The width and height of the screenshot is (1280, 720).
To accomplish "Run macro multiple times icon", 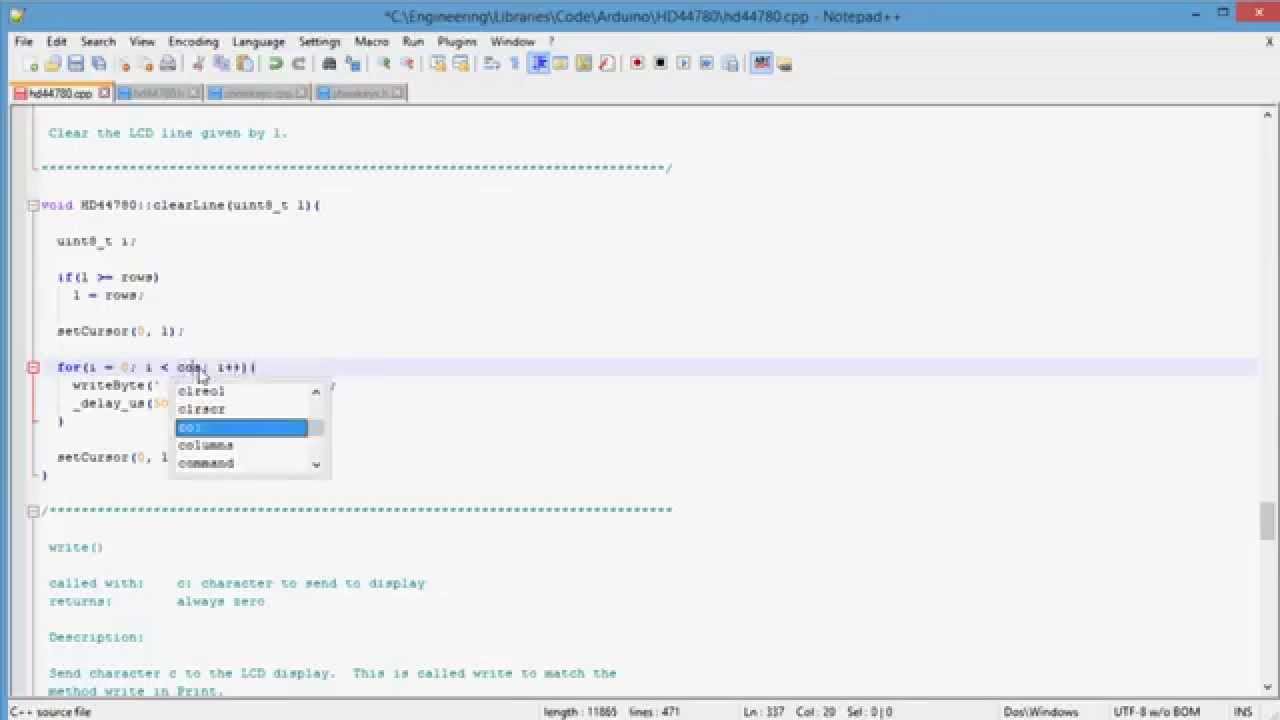I will (706, 64).
